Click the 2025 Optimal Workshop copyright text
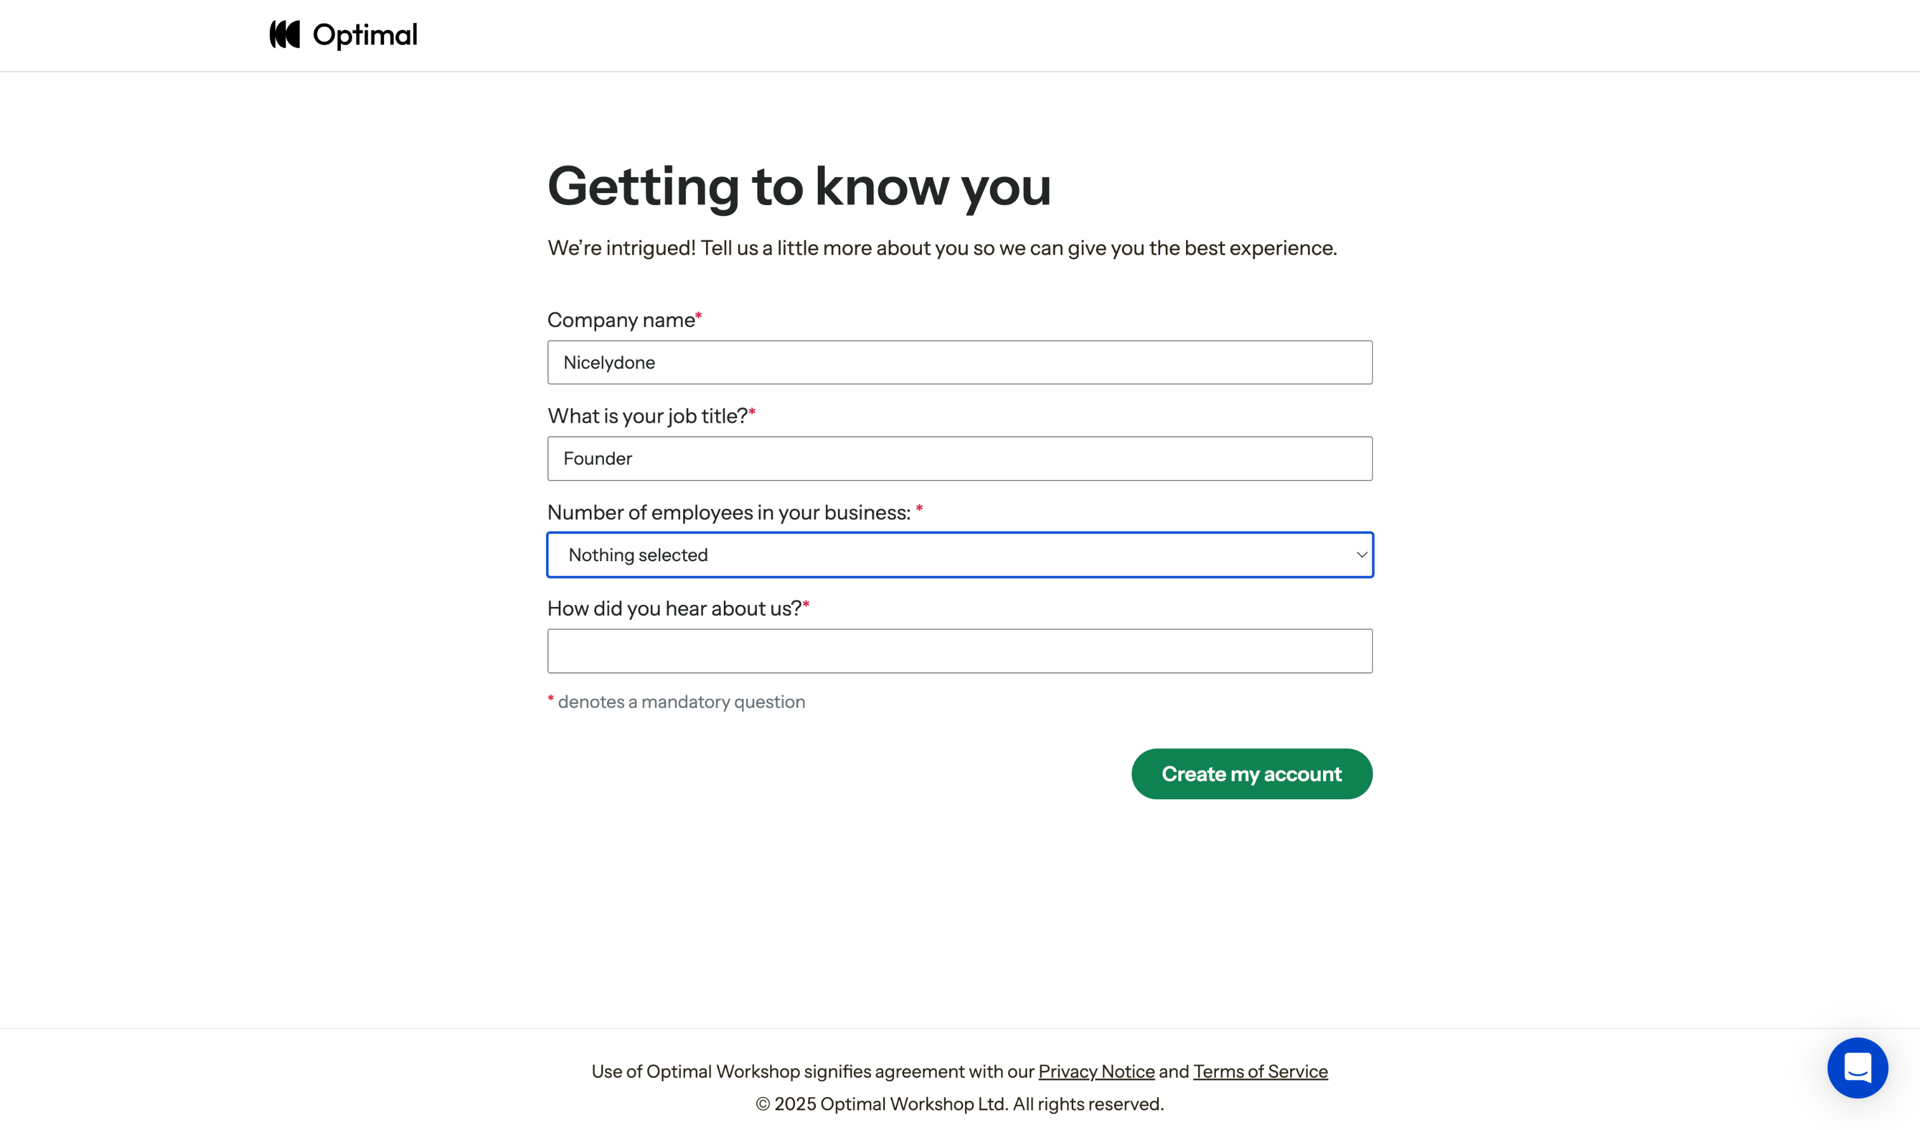The image size is (1920, 1130). (959, 1104)
